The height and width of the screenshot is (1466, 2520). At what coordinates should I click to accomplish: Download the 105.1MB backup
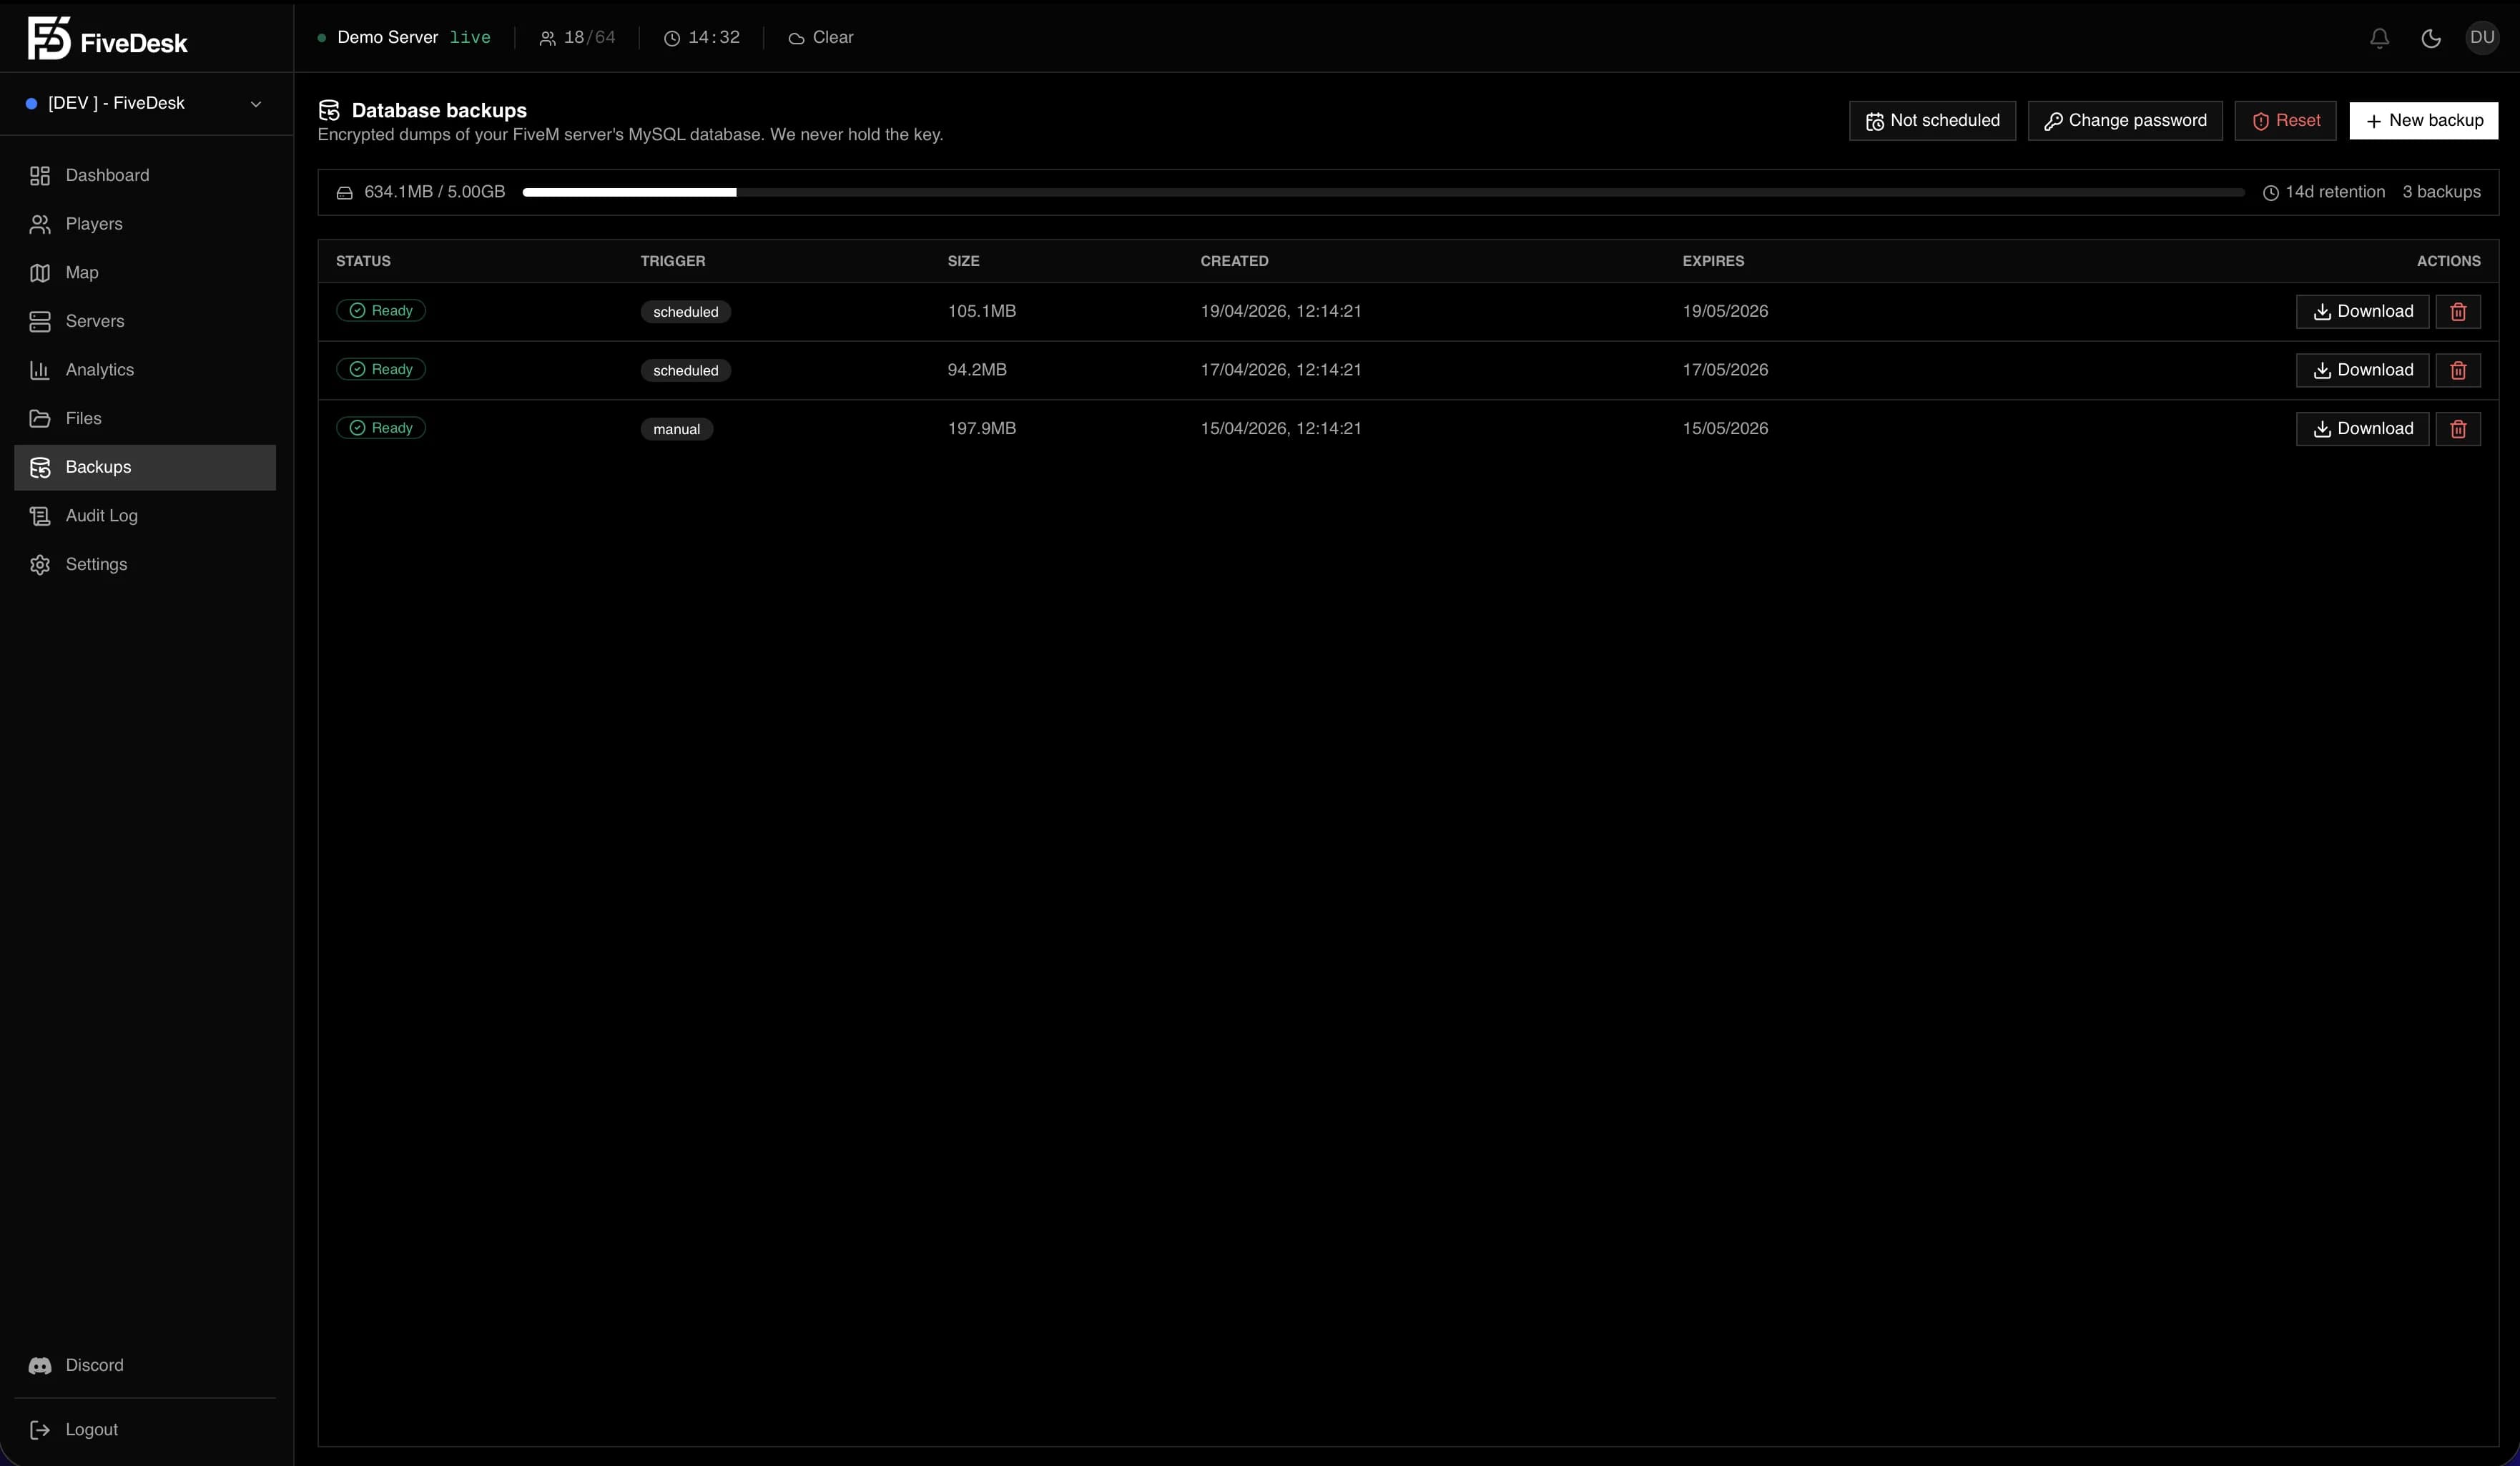(x=2362, y=311)
